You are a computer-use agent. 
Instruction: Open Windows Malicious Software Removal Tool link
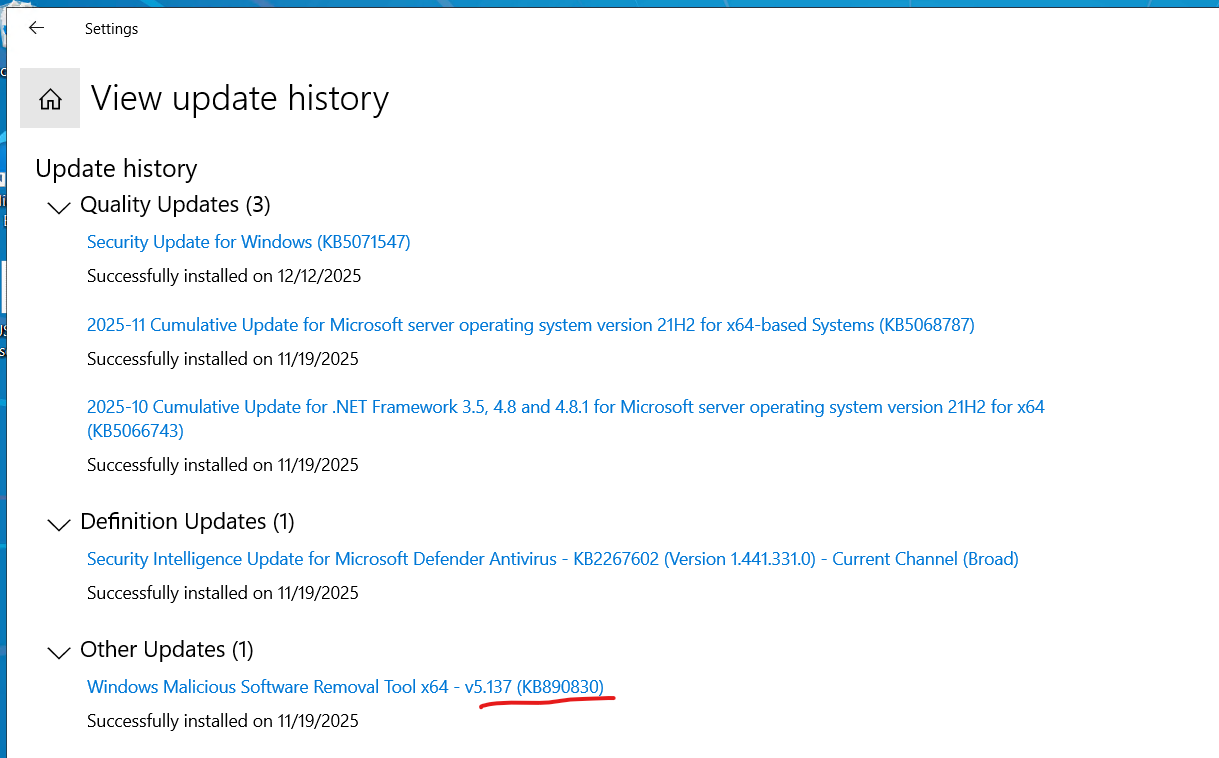pyautogui.click(x=346, y=687)
